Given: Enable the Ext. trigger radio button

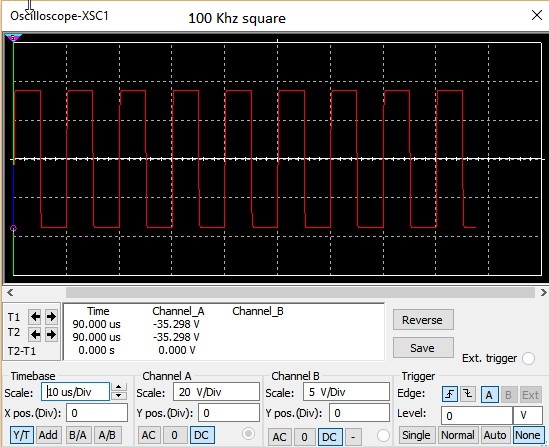Looking at the screenshot, I should point(528,358).
